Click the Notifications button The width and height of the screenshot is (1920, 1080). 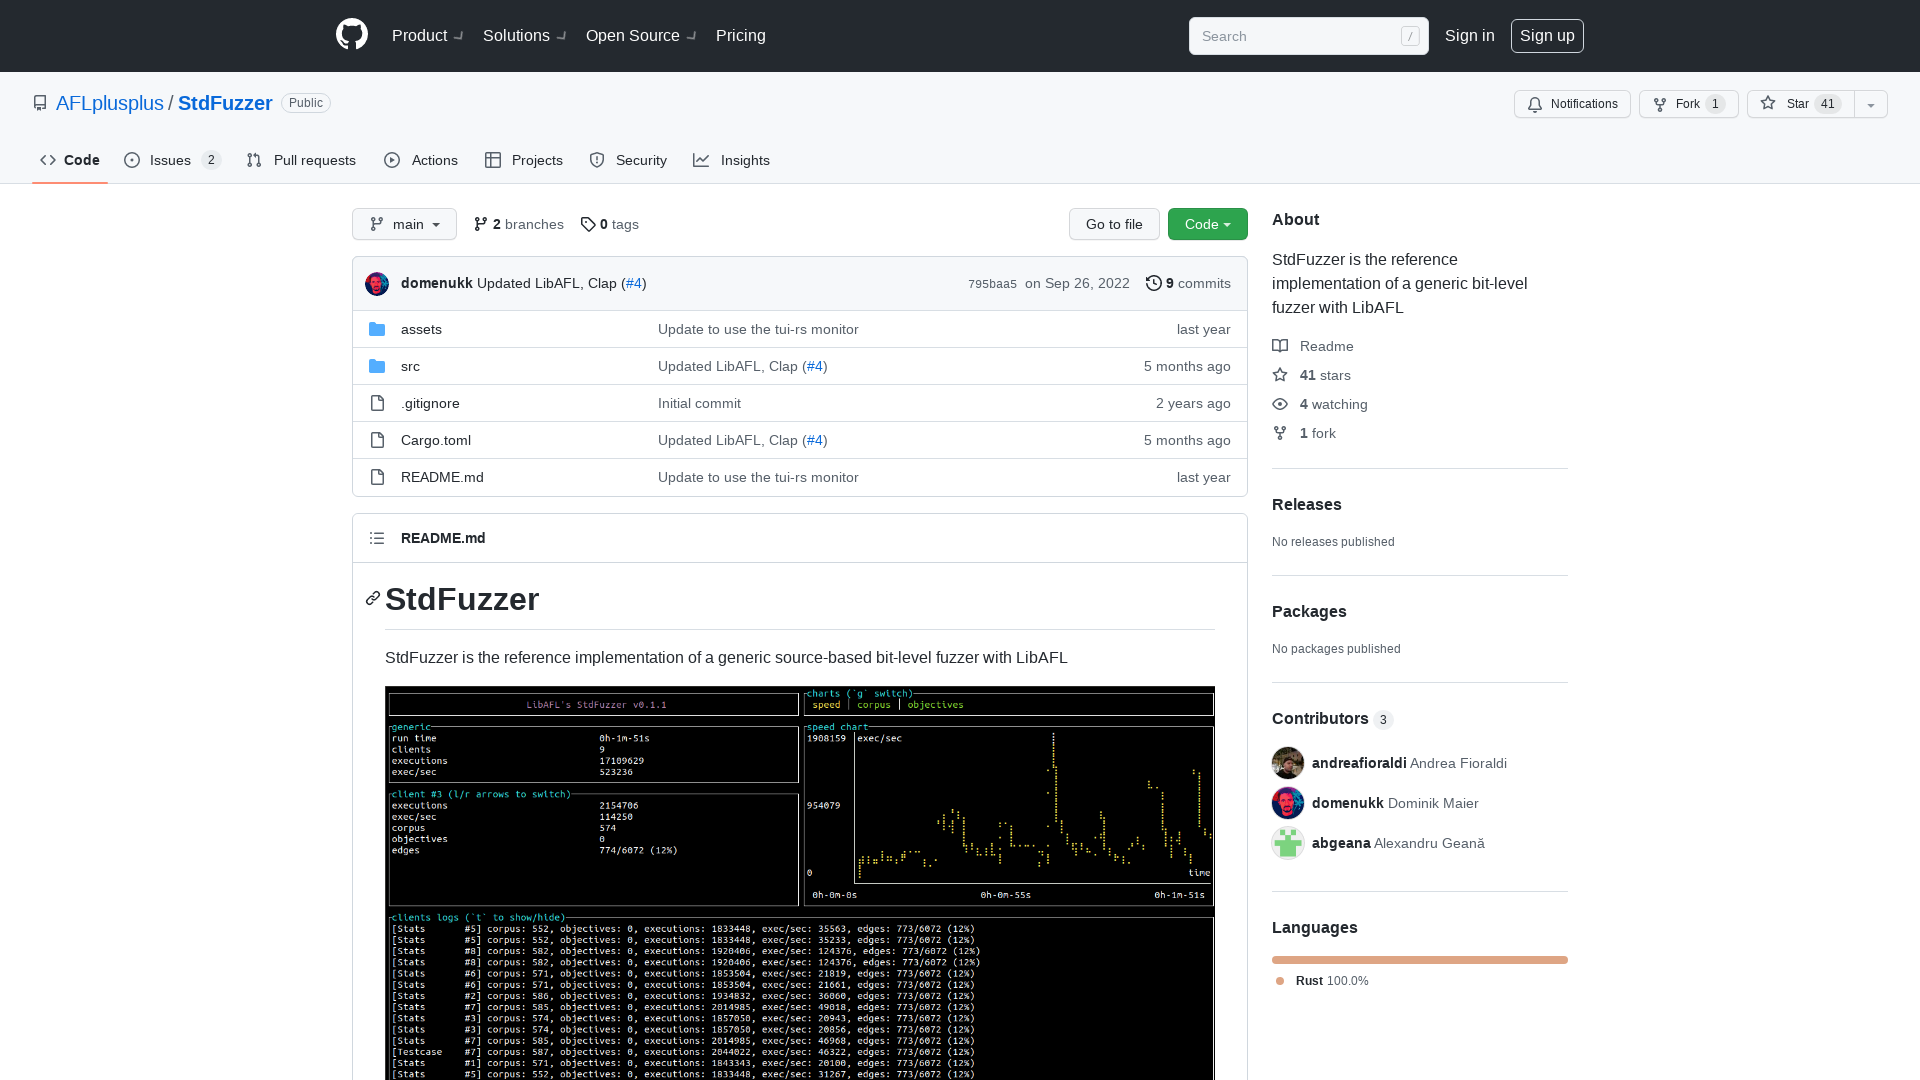1572,104
